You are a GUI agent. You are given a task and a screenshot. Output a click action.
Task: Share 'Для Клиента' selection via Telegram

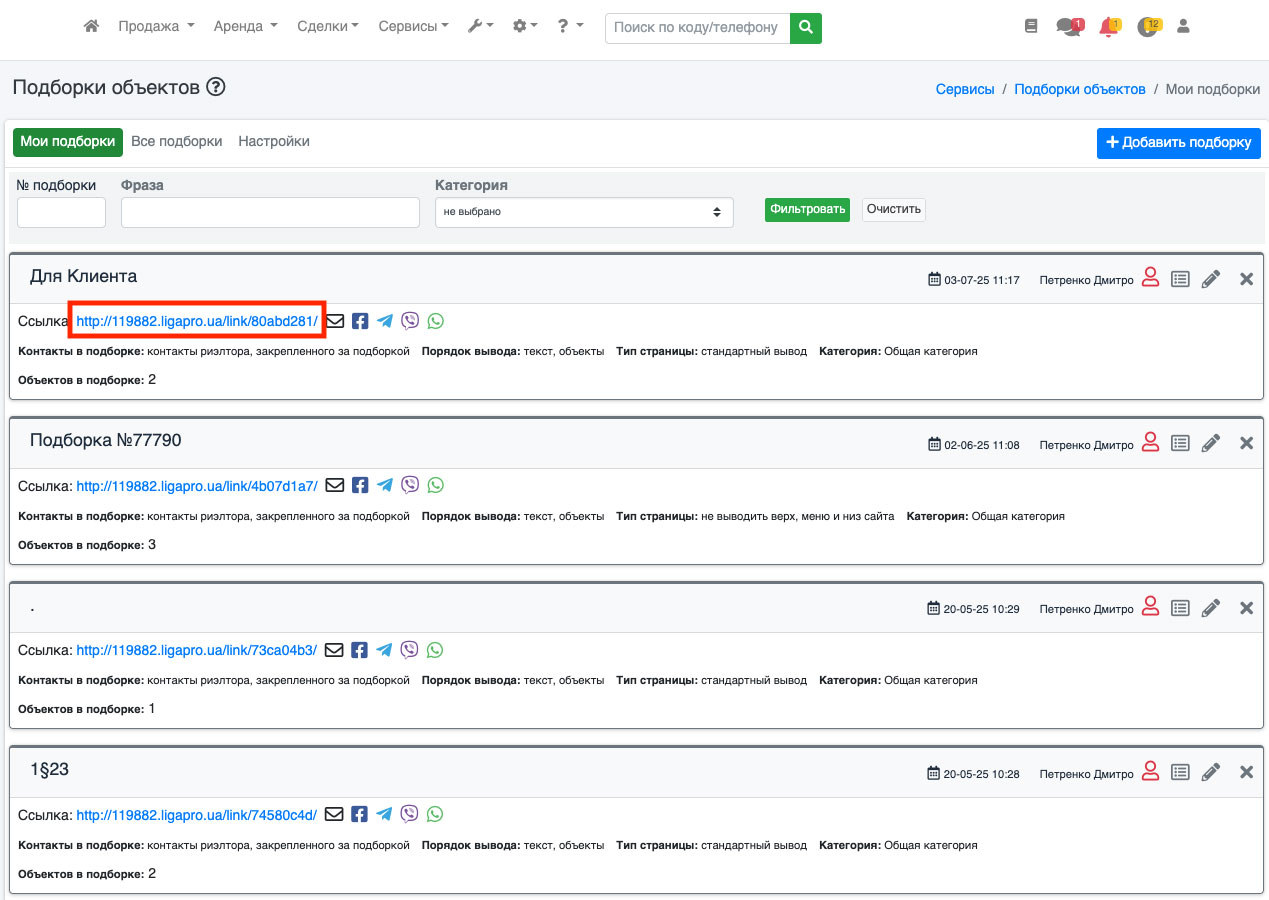coord(385,321)
